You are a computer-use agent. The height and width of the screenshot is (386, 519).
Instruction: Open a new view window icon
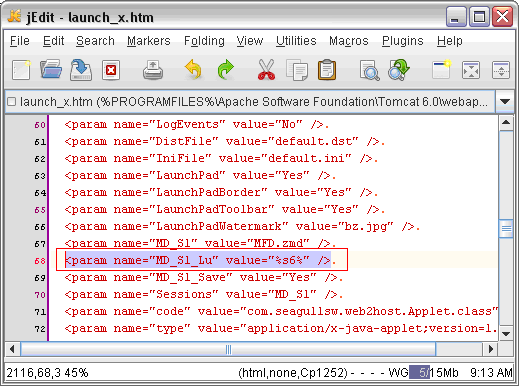441,69
